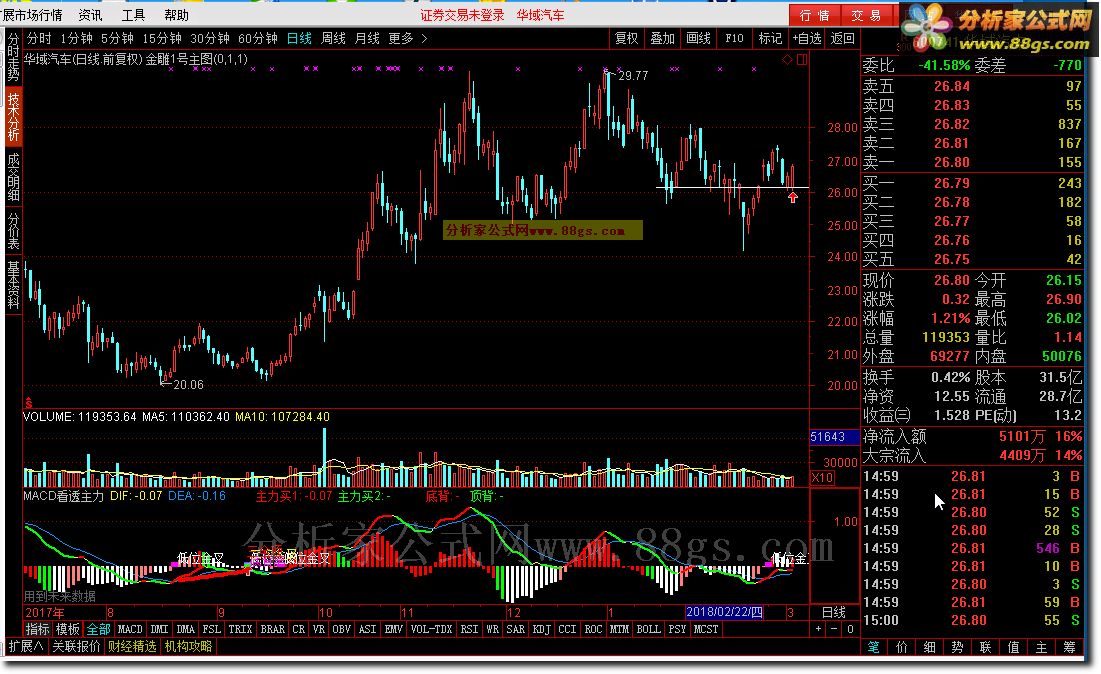Screen dimensions: 1101x674
Task: Open the 主 tab at bottom right
Action: coord(1041,647)
